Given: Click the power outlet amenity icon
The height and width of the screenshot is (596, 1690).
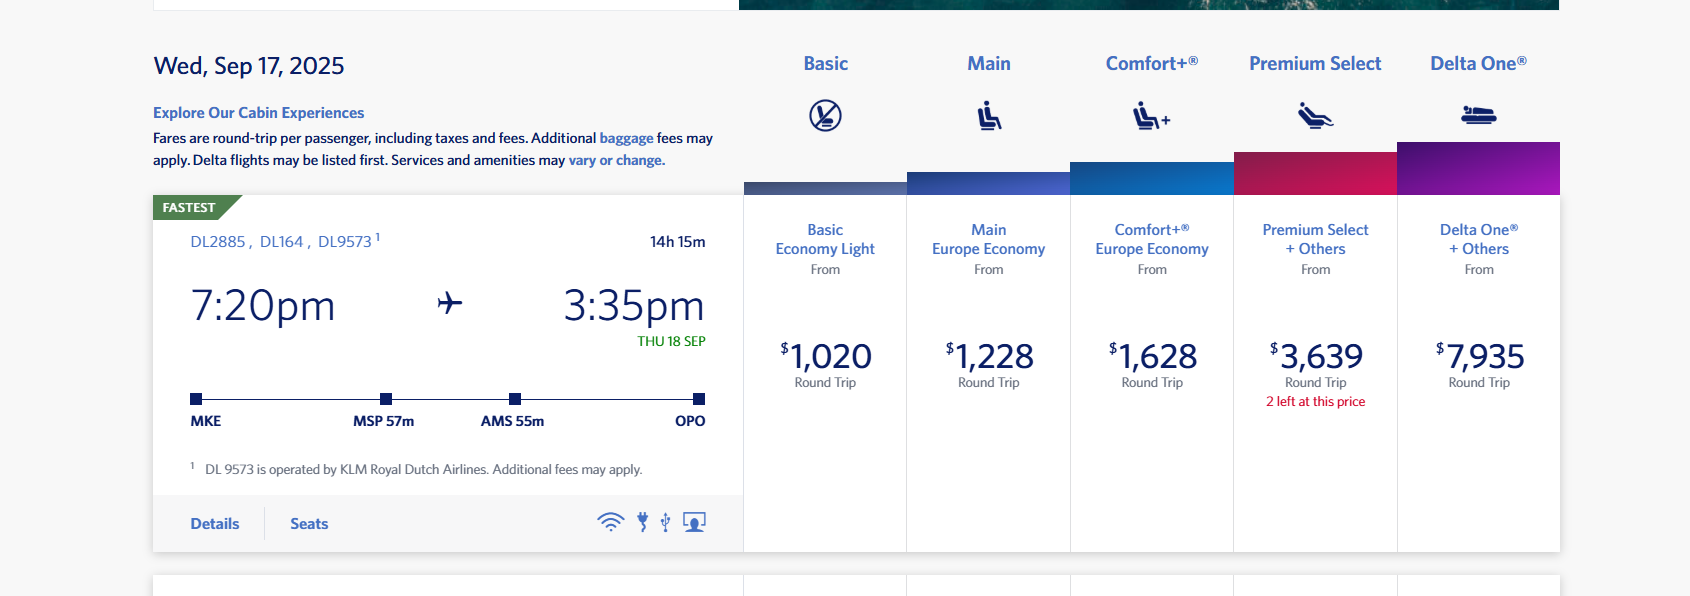Looking at the screenshot, I should (642, 522).
